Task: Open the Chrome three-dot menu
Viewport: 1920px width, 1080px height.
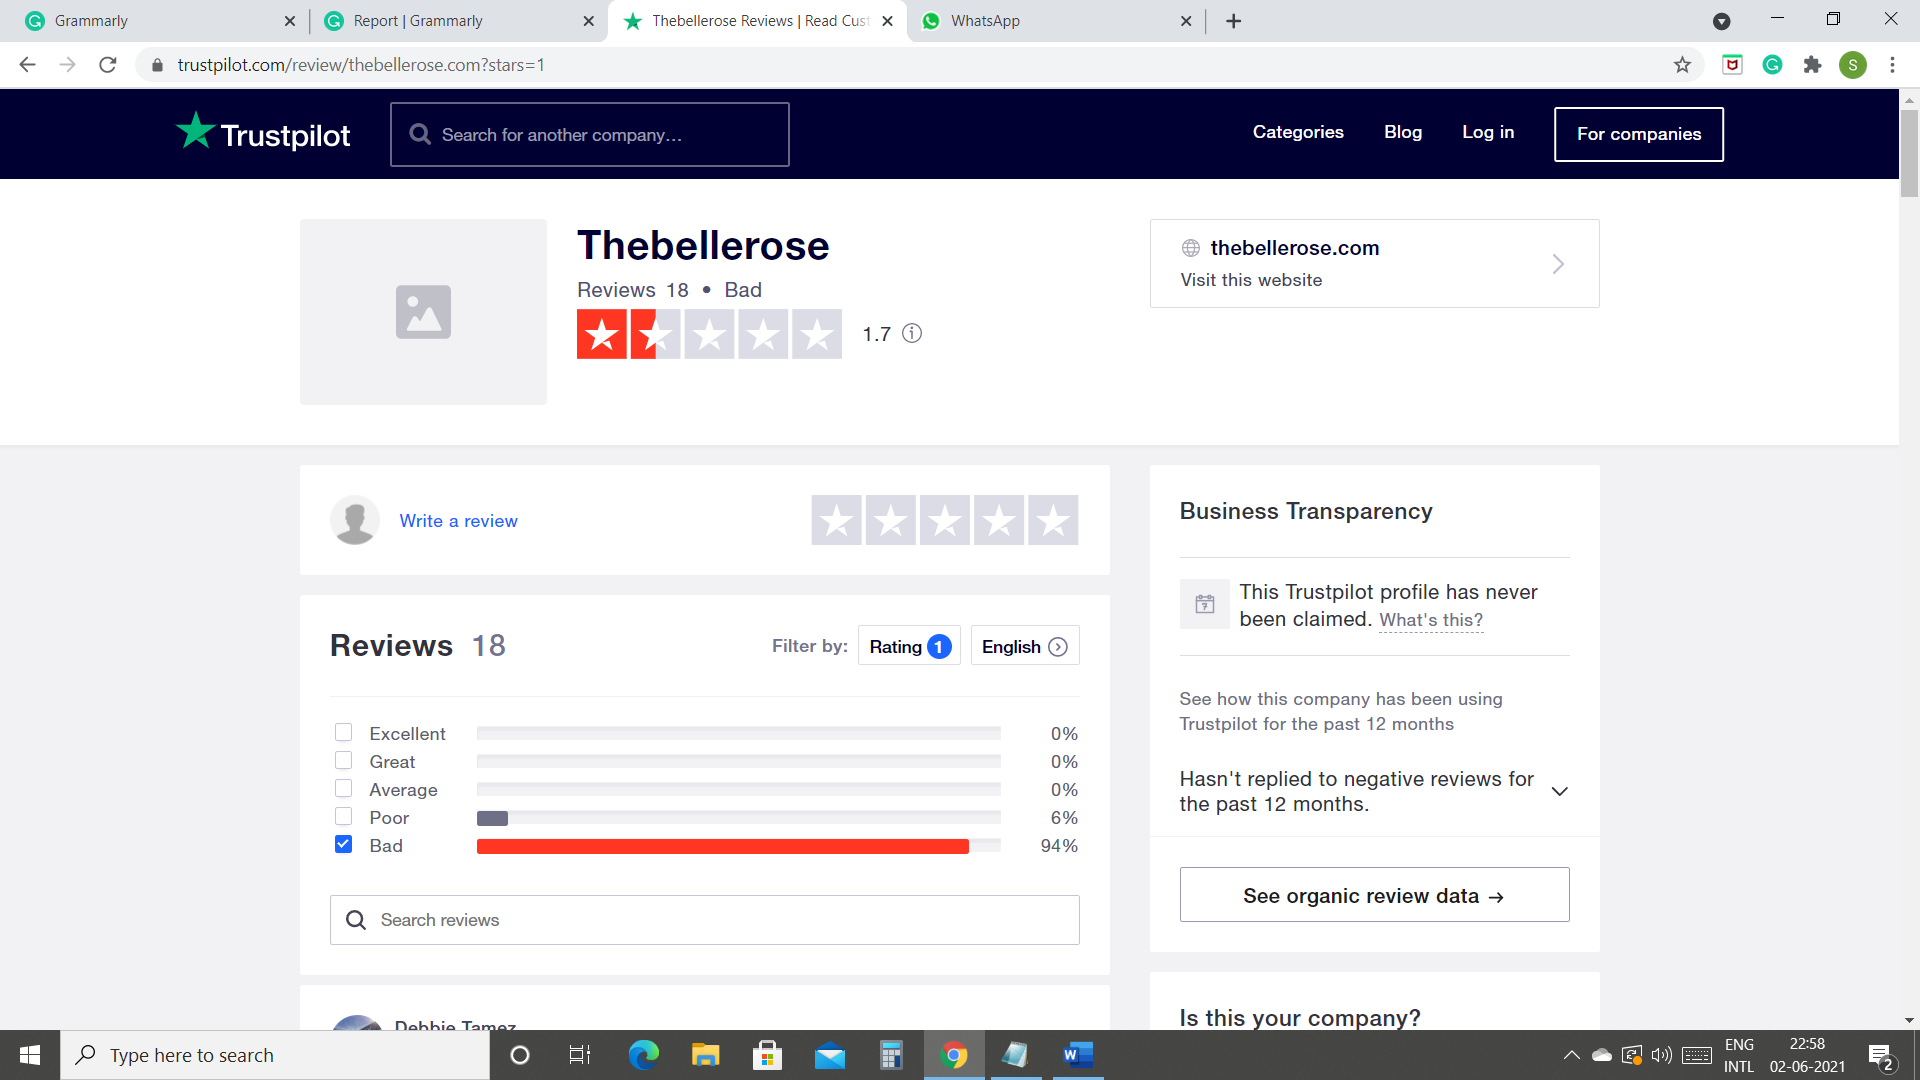Action: [x=1892, y=65]
